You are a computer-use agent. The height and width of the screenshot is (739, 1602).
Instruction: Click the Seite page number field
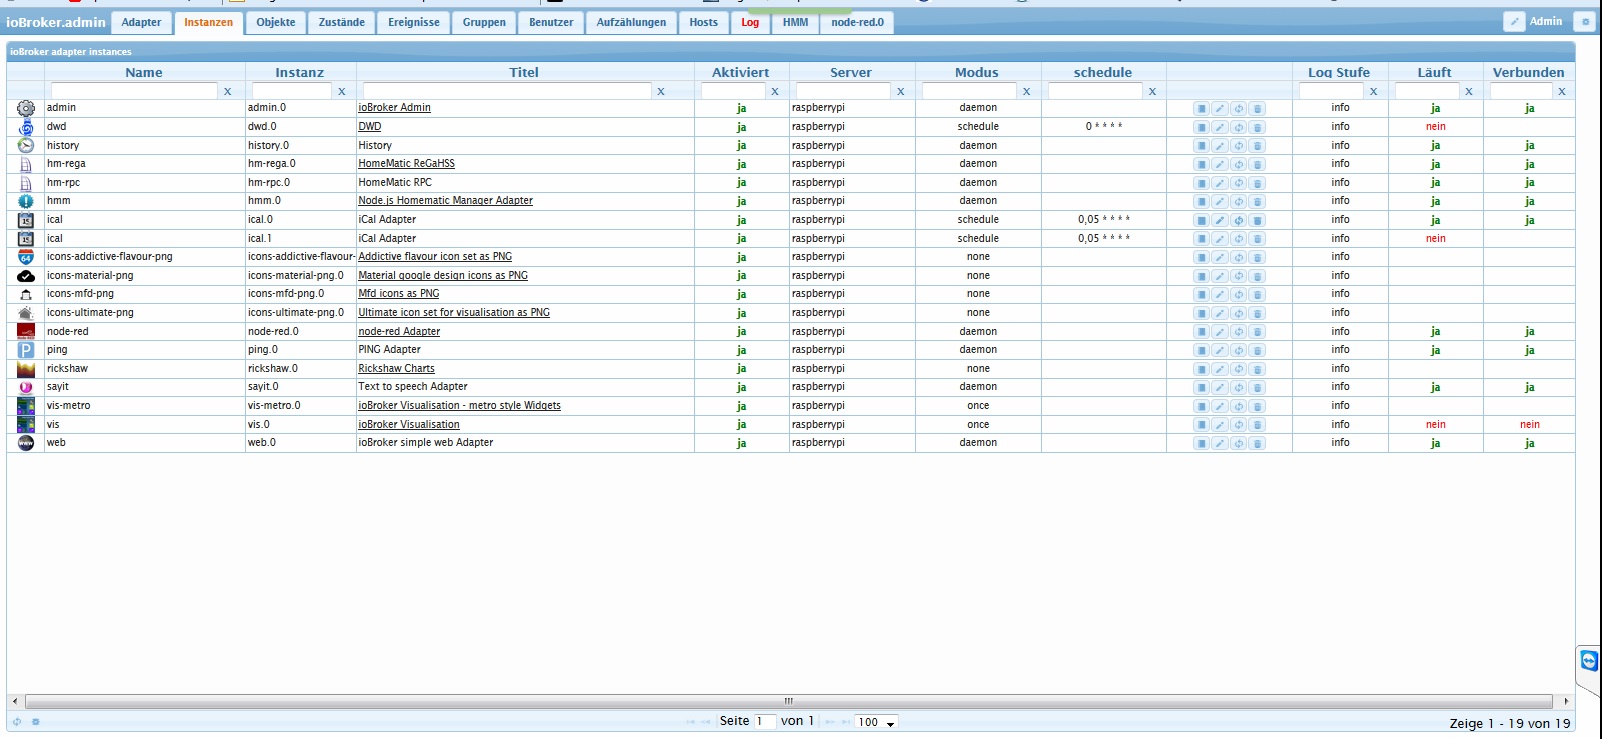pos(765,722)
